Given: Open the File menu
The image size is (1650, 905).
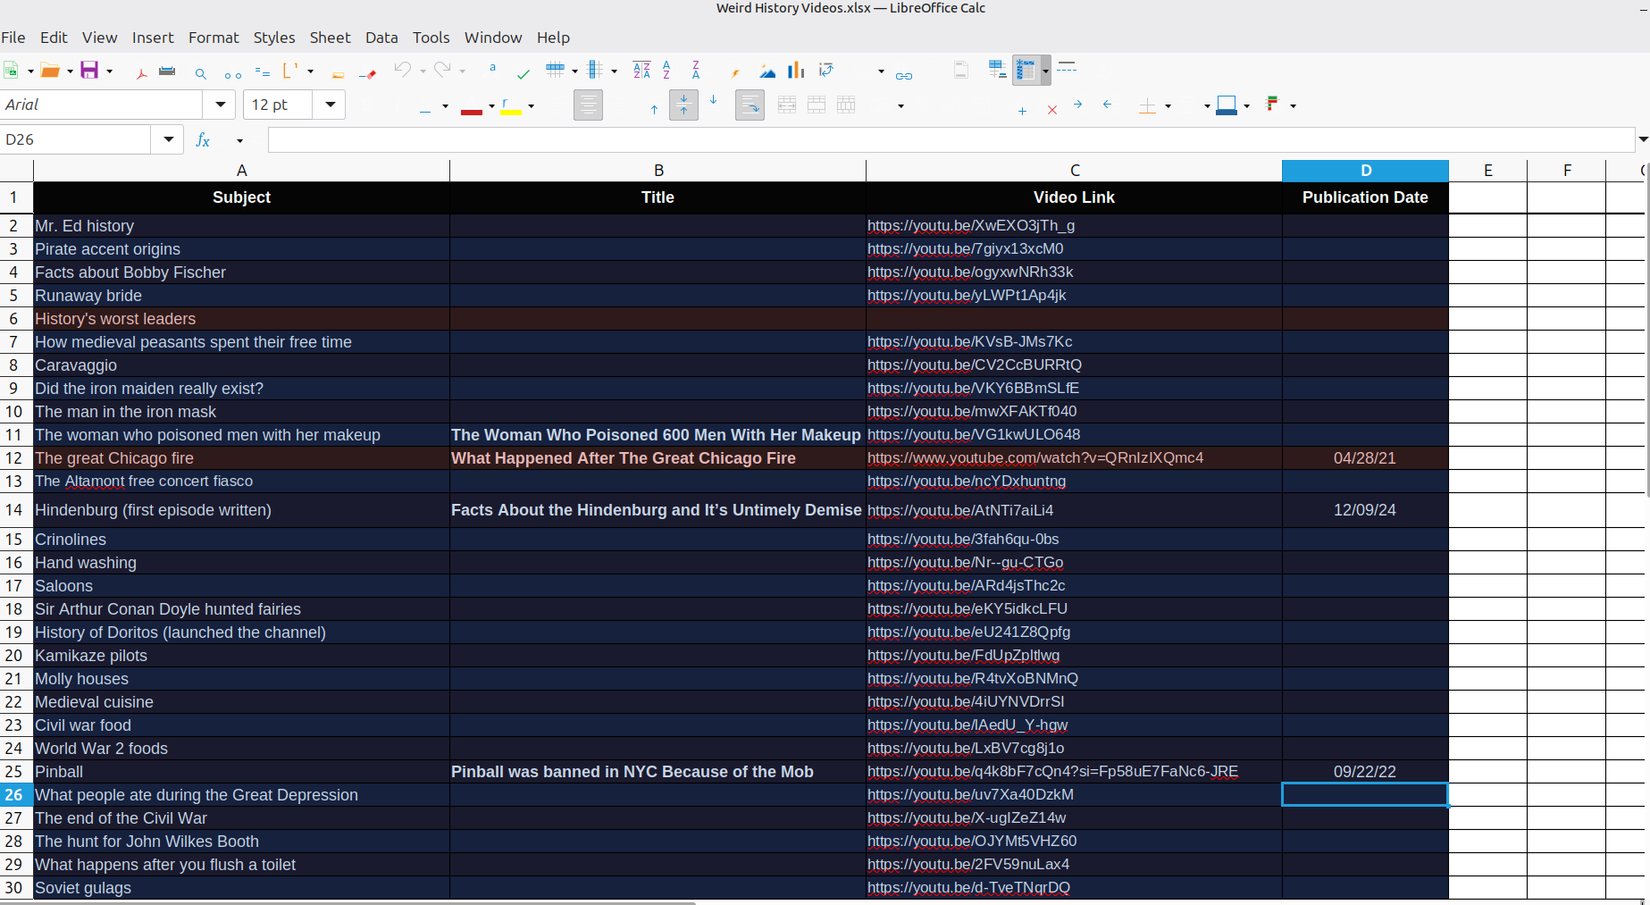Looking at the screenshot, I should coord(14,38).
